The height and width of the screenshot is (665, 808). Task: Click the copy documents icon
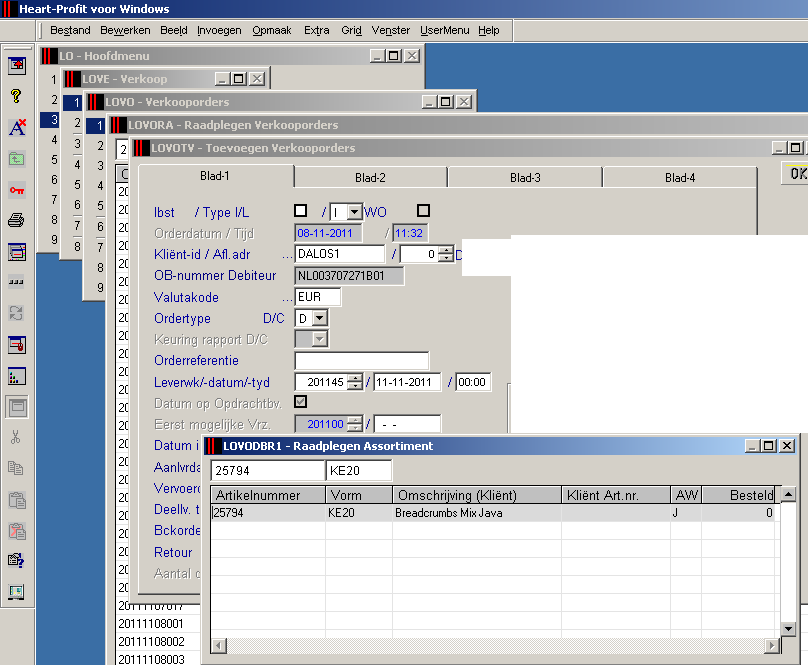(x=16, y=468)
